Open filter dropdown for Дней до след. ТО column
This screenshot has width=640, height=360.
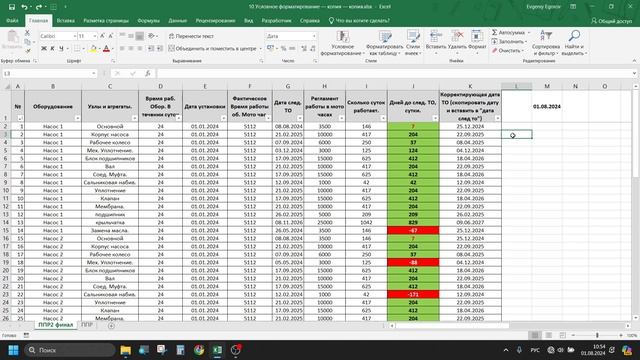435,118
